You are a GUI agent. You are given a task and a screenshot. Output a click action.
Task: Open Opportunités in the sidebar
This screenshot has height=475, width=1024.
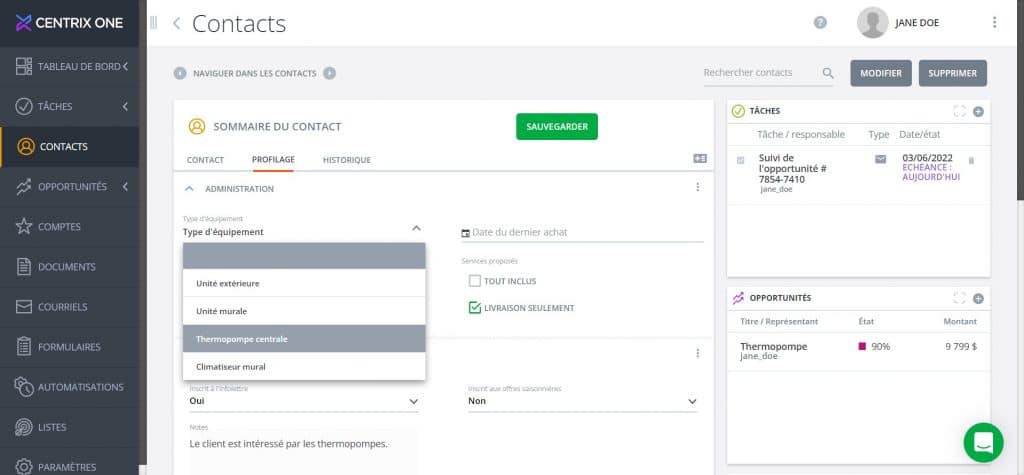71,186
